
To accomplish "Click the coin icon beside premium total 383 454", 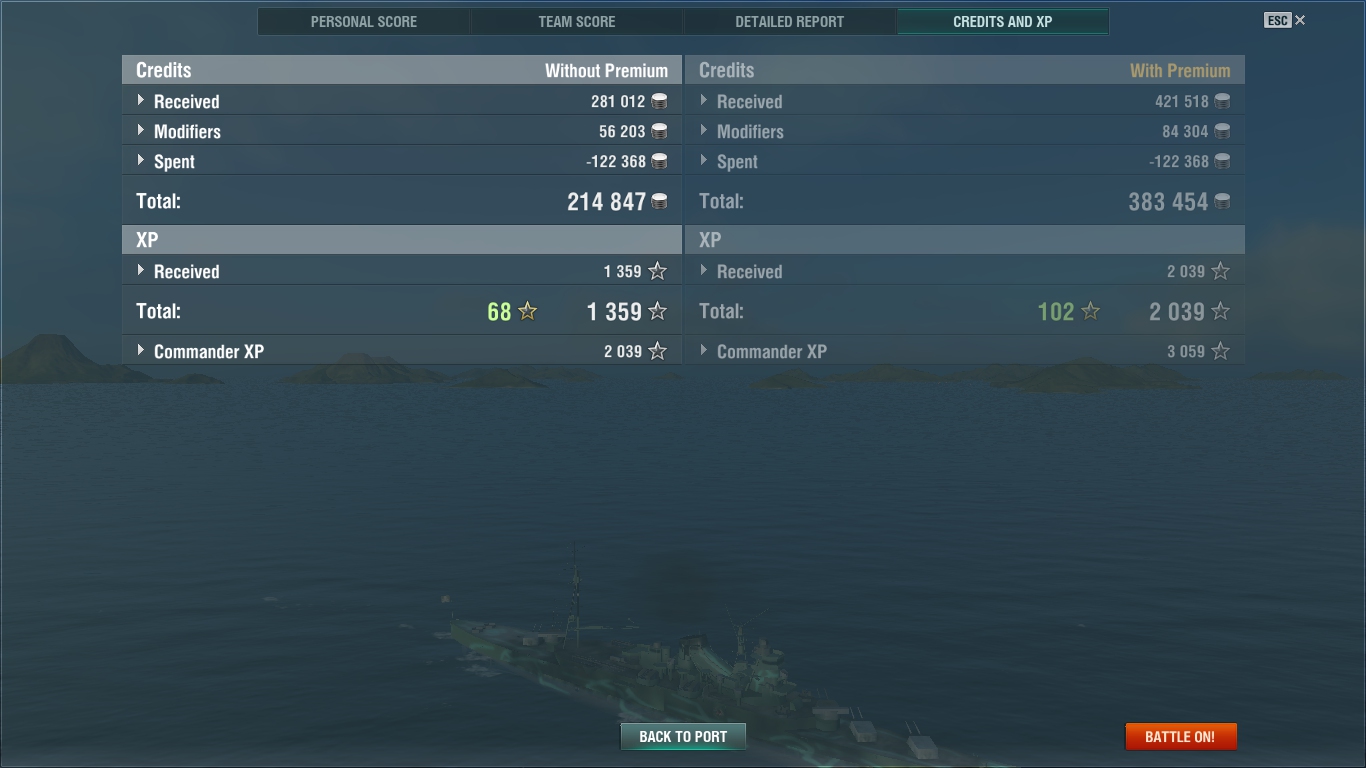I will pyautogui.click(x=1222, y=201).
